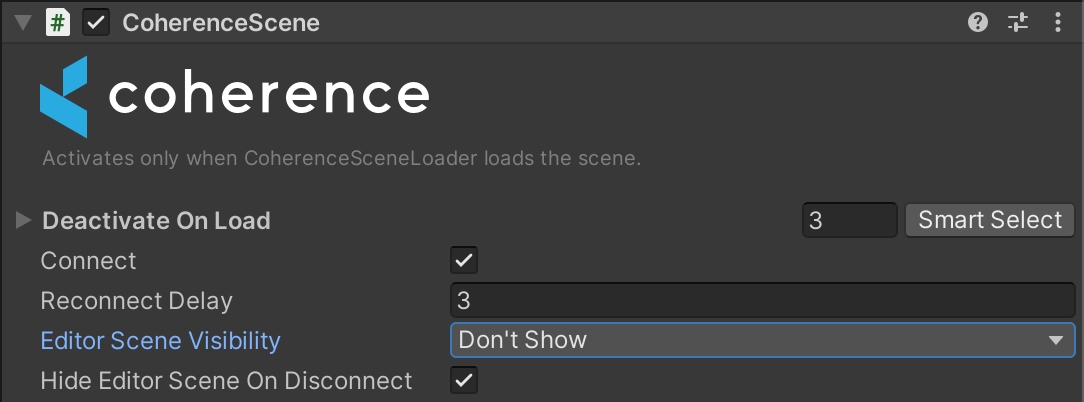Collapse the CoherenceScene component foldout arrow
This screenshot has height=402, width=1084.
point(23,22)
